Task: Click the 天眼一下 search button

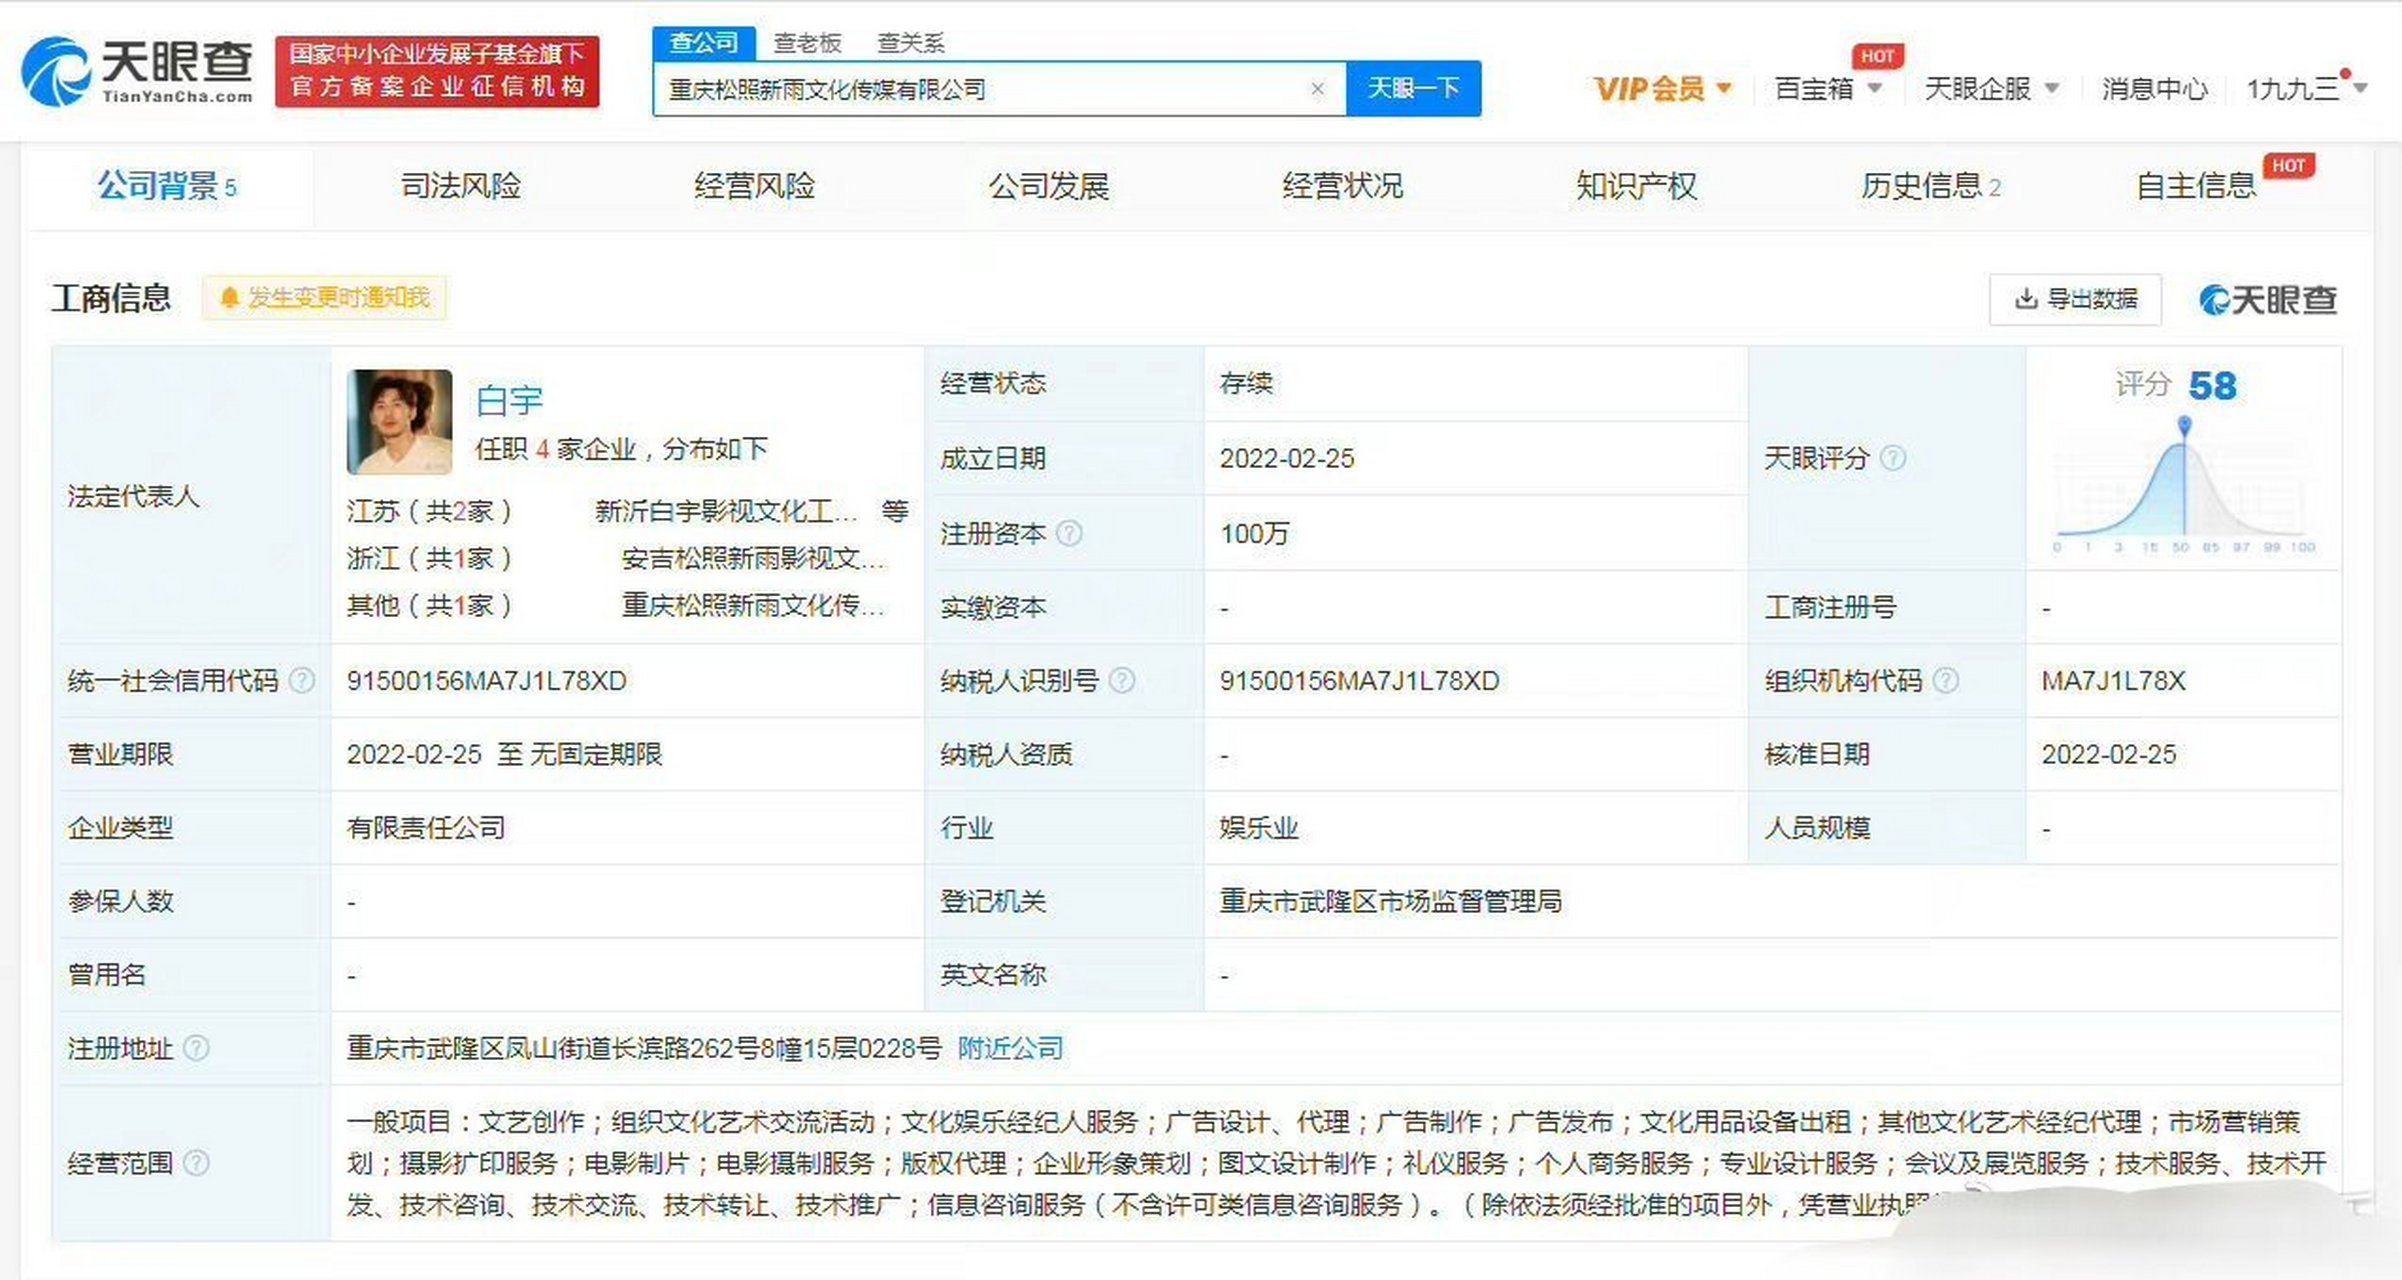Action: (x=1413, y=88)
